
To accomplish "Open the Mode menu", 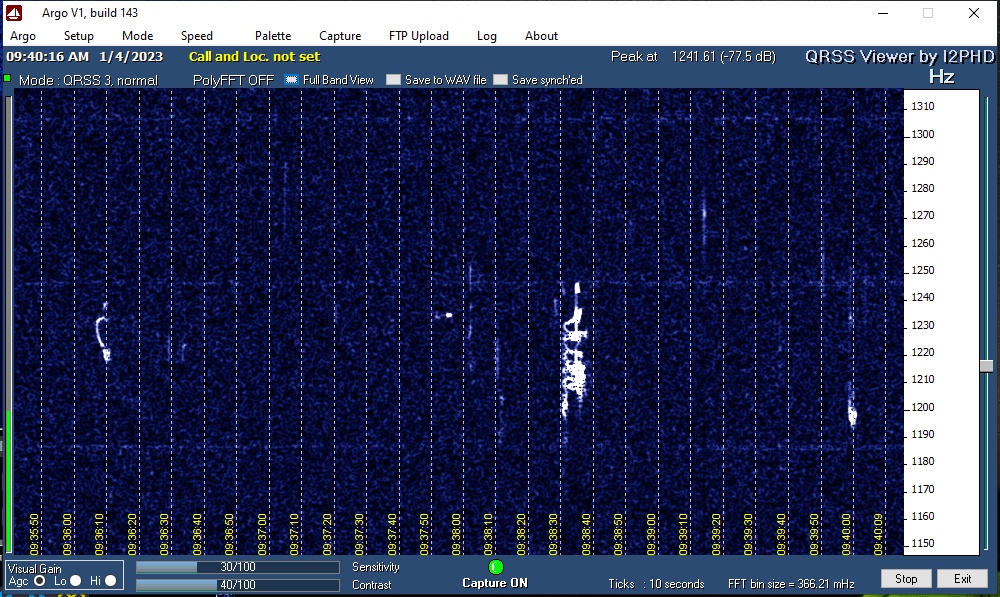I will coord(138,36).
